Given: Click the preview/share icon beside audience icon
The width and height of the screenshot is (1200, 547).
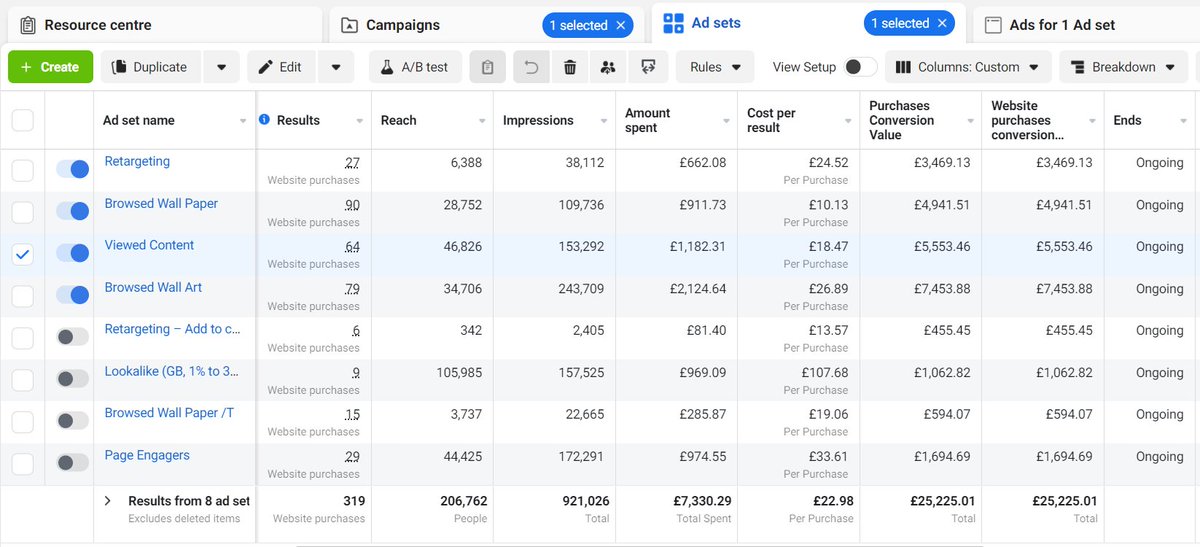Looking at the screenshot, I should [x=648, y=67].
